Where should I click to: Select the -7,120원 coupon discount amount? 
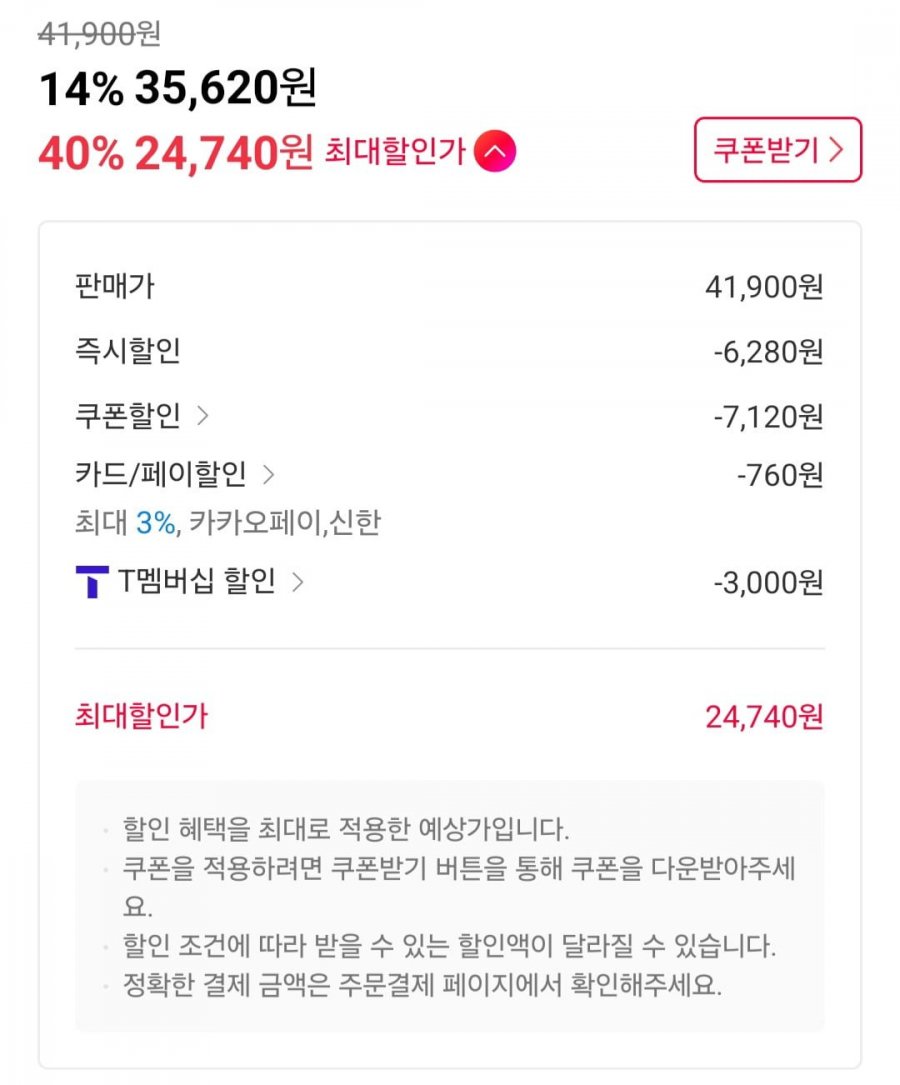click(x=768, y=416)
